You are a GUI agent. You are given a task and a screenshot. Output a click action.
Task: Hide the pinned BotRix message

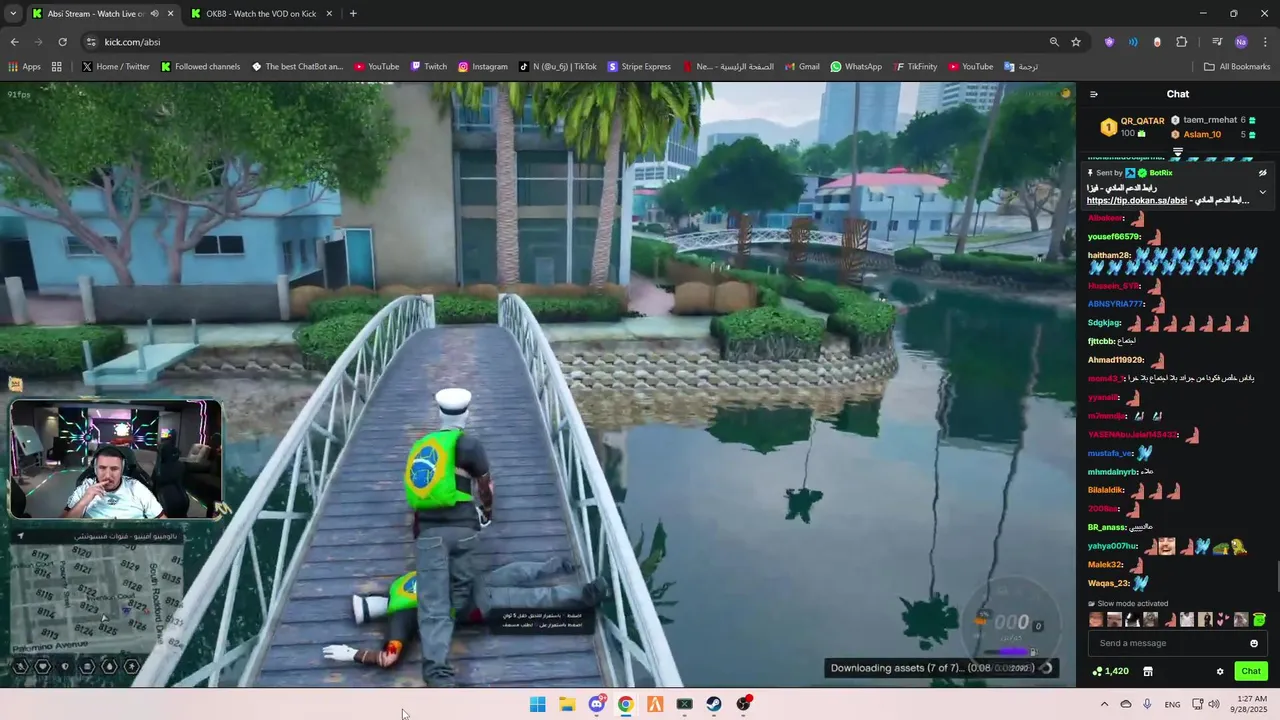coord(1263,173)
